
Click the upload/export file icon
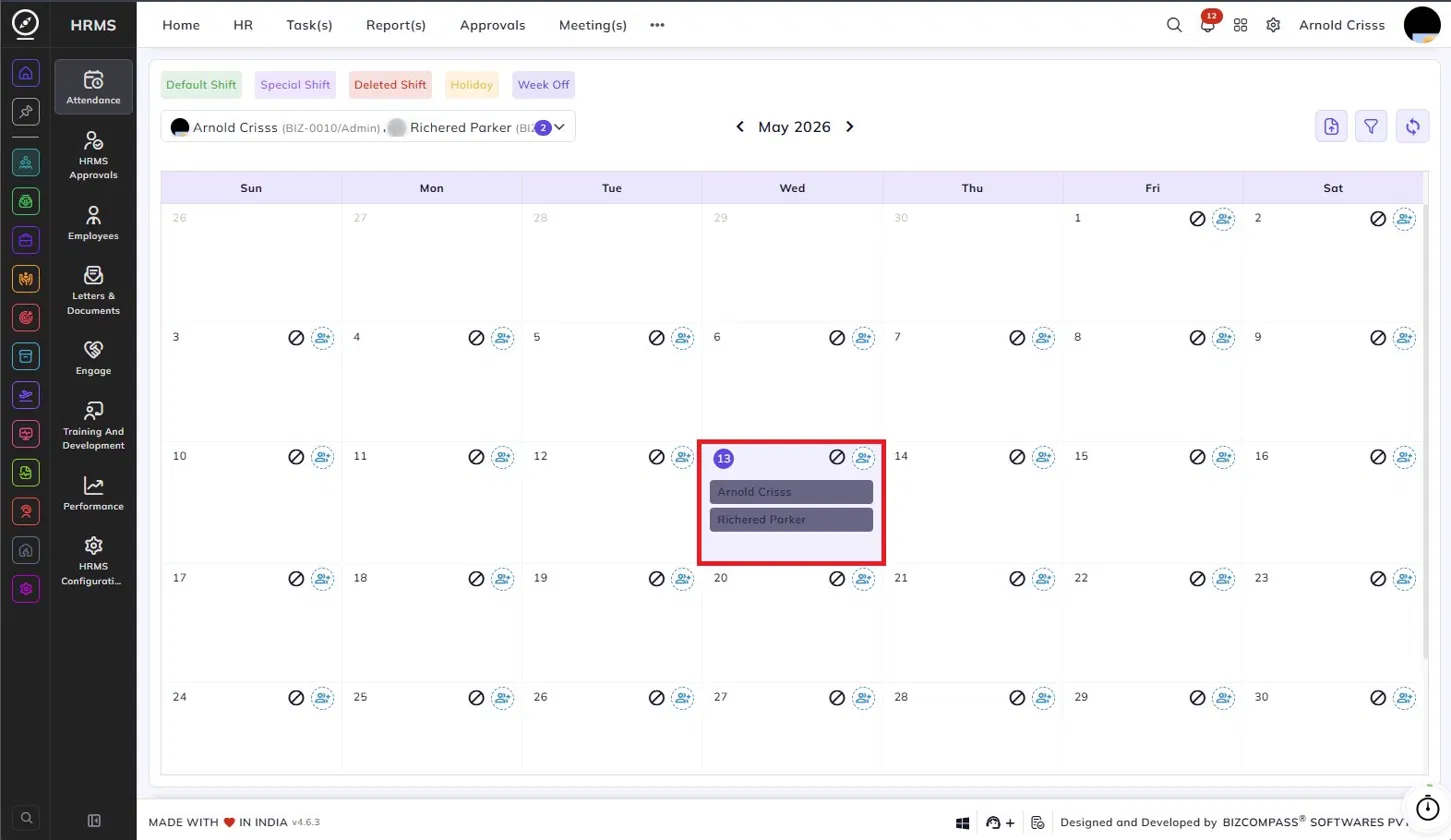[1331, 126]
